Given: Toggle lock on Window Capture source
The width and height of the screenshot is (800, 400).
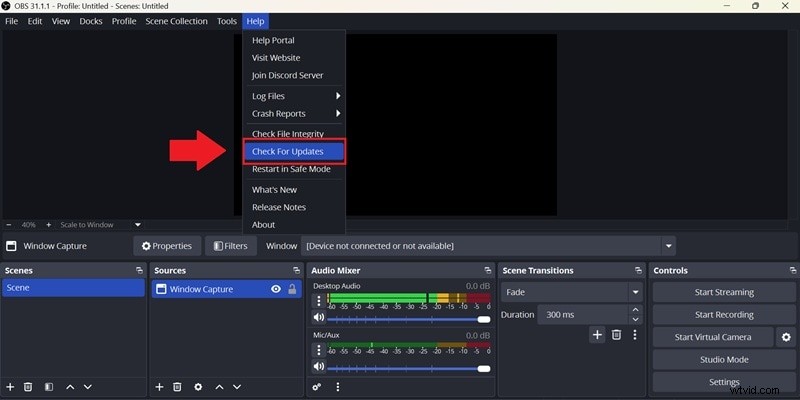Looking at the screenshot, I should click(292, 289).
